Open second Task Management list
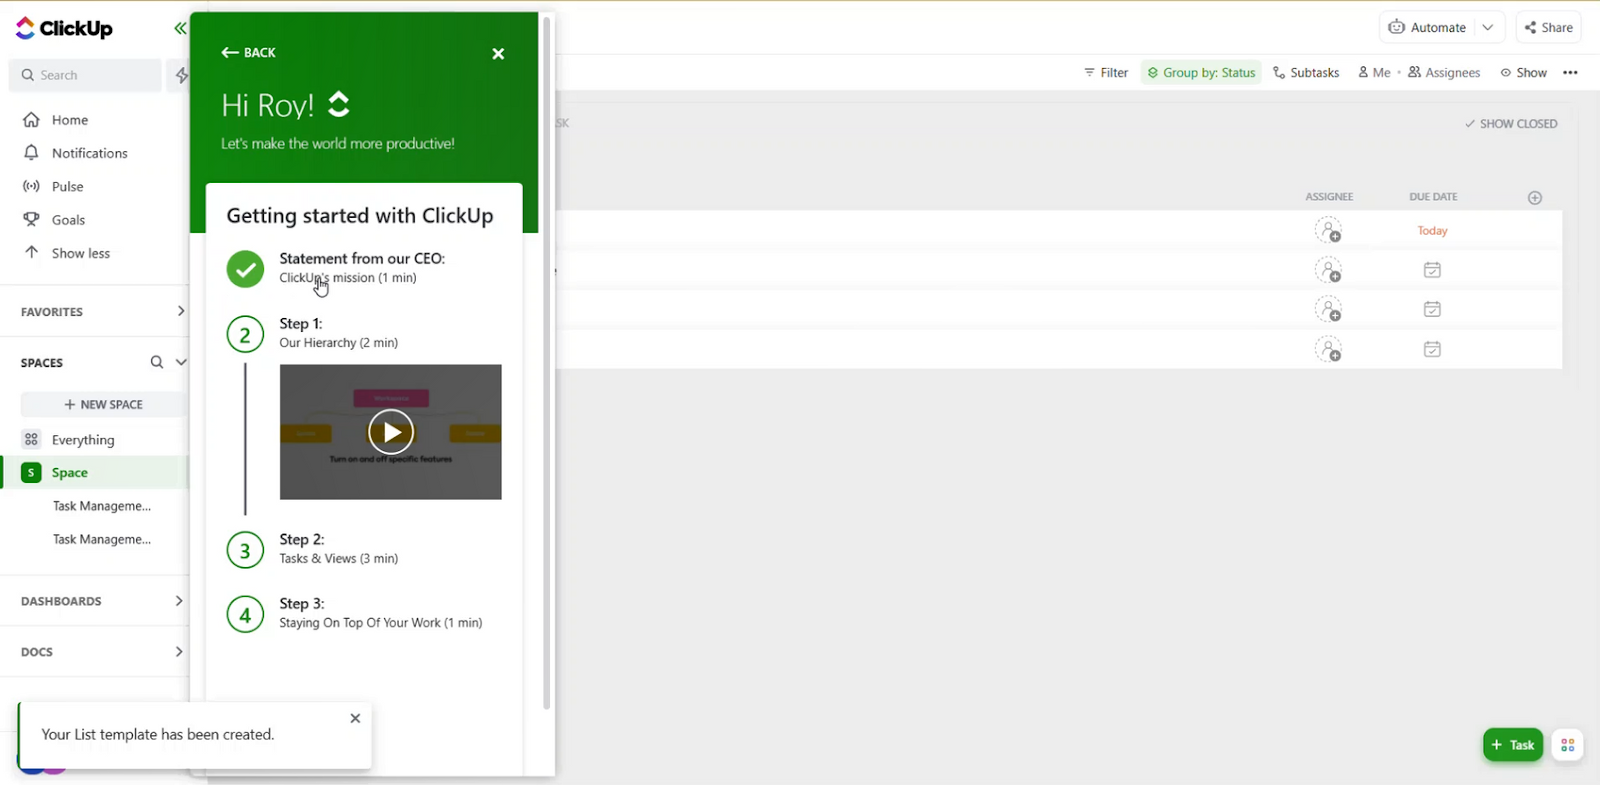The image size is (1600, 785). (x=102, y=539)
